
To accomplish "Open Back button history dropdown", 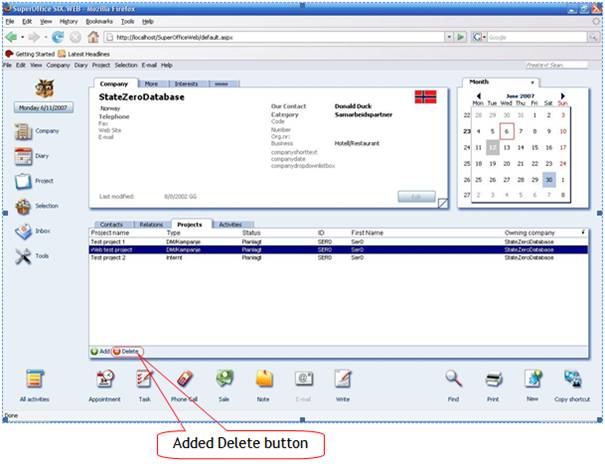I will pyautogui.click(x=22, y=37).
